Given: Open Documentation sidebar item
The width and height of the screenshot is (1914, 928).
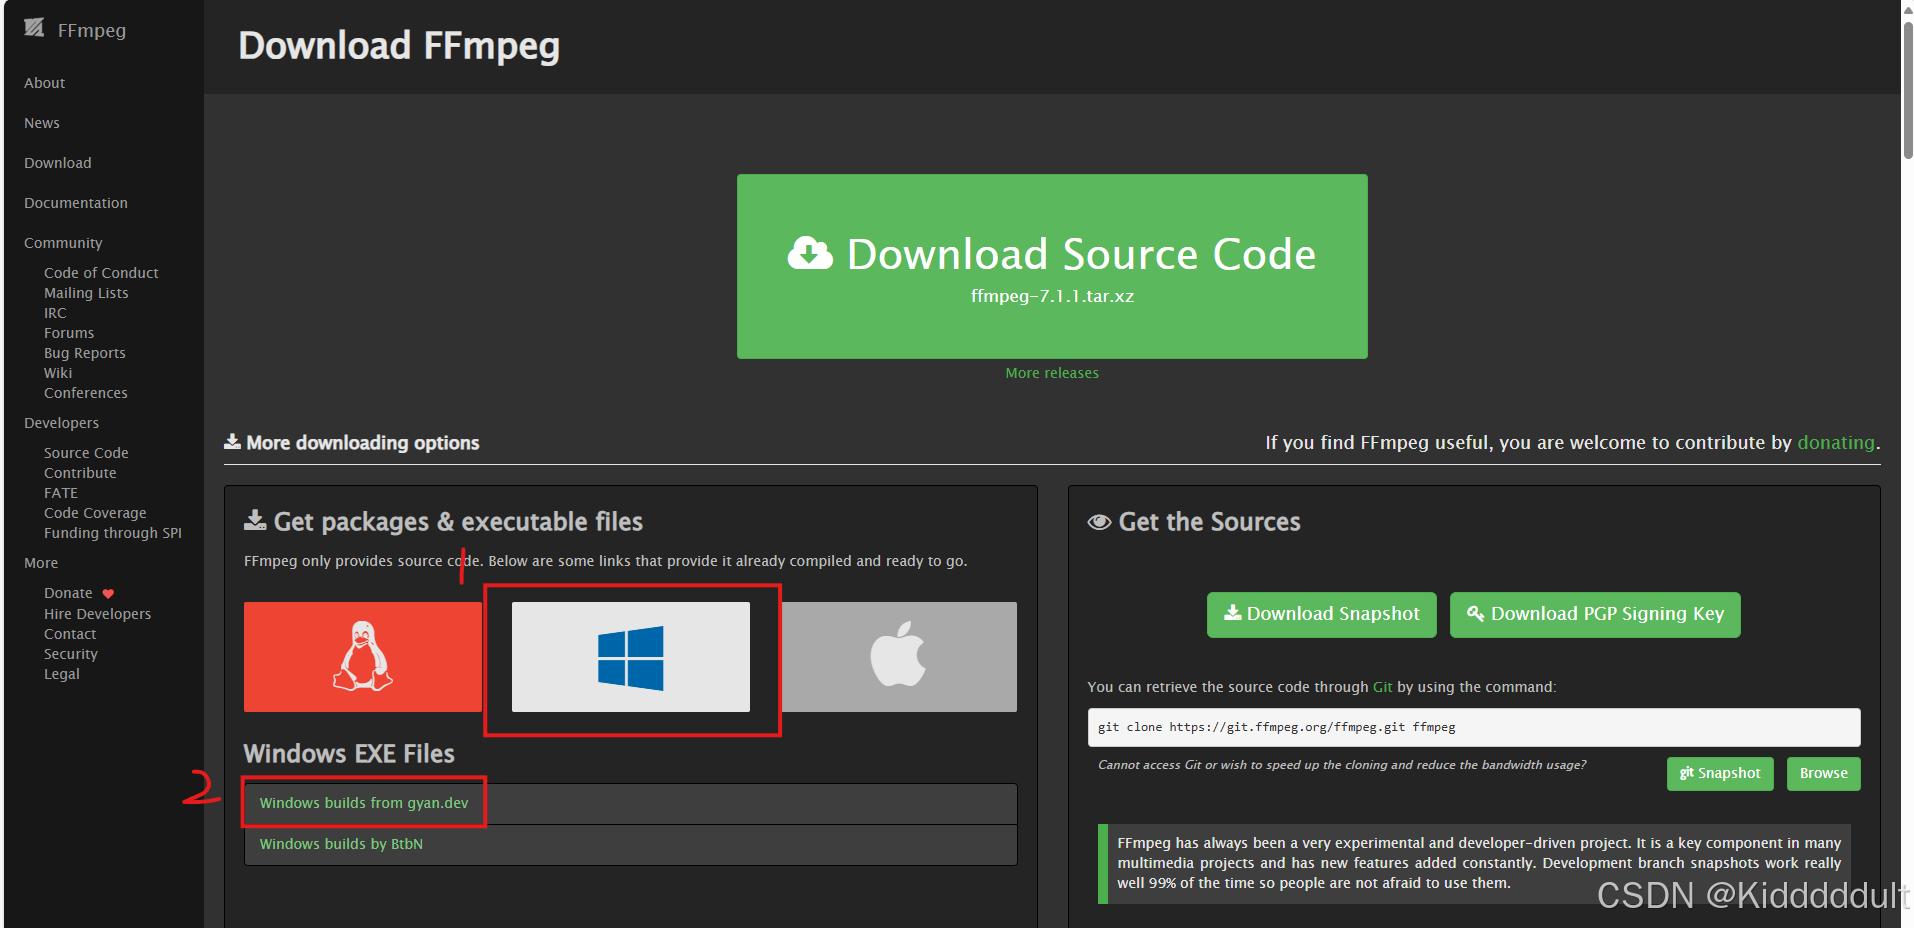Looking at the screenshot, I should point(76,203).
